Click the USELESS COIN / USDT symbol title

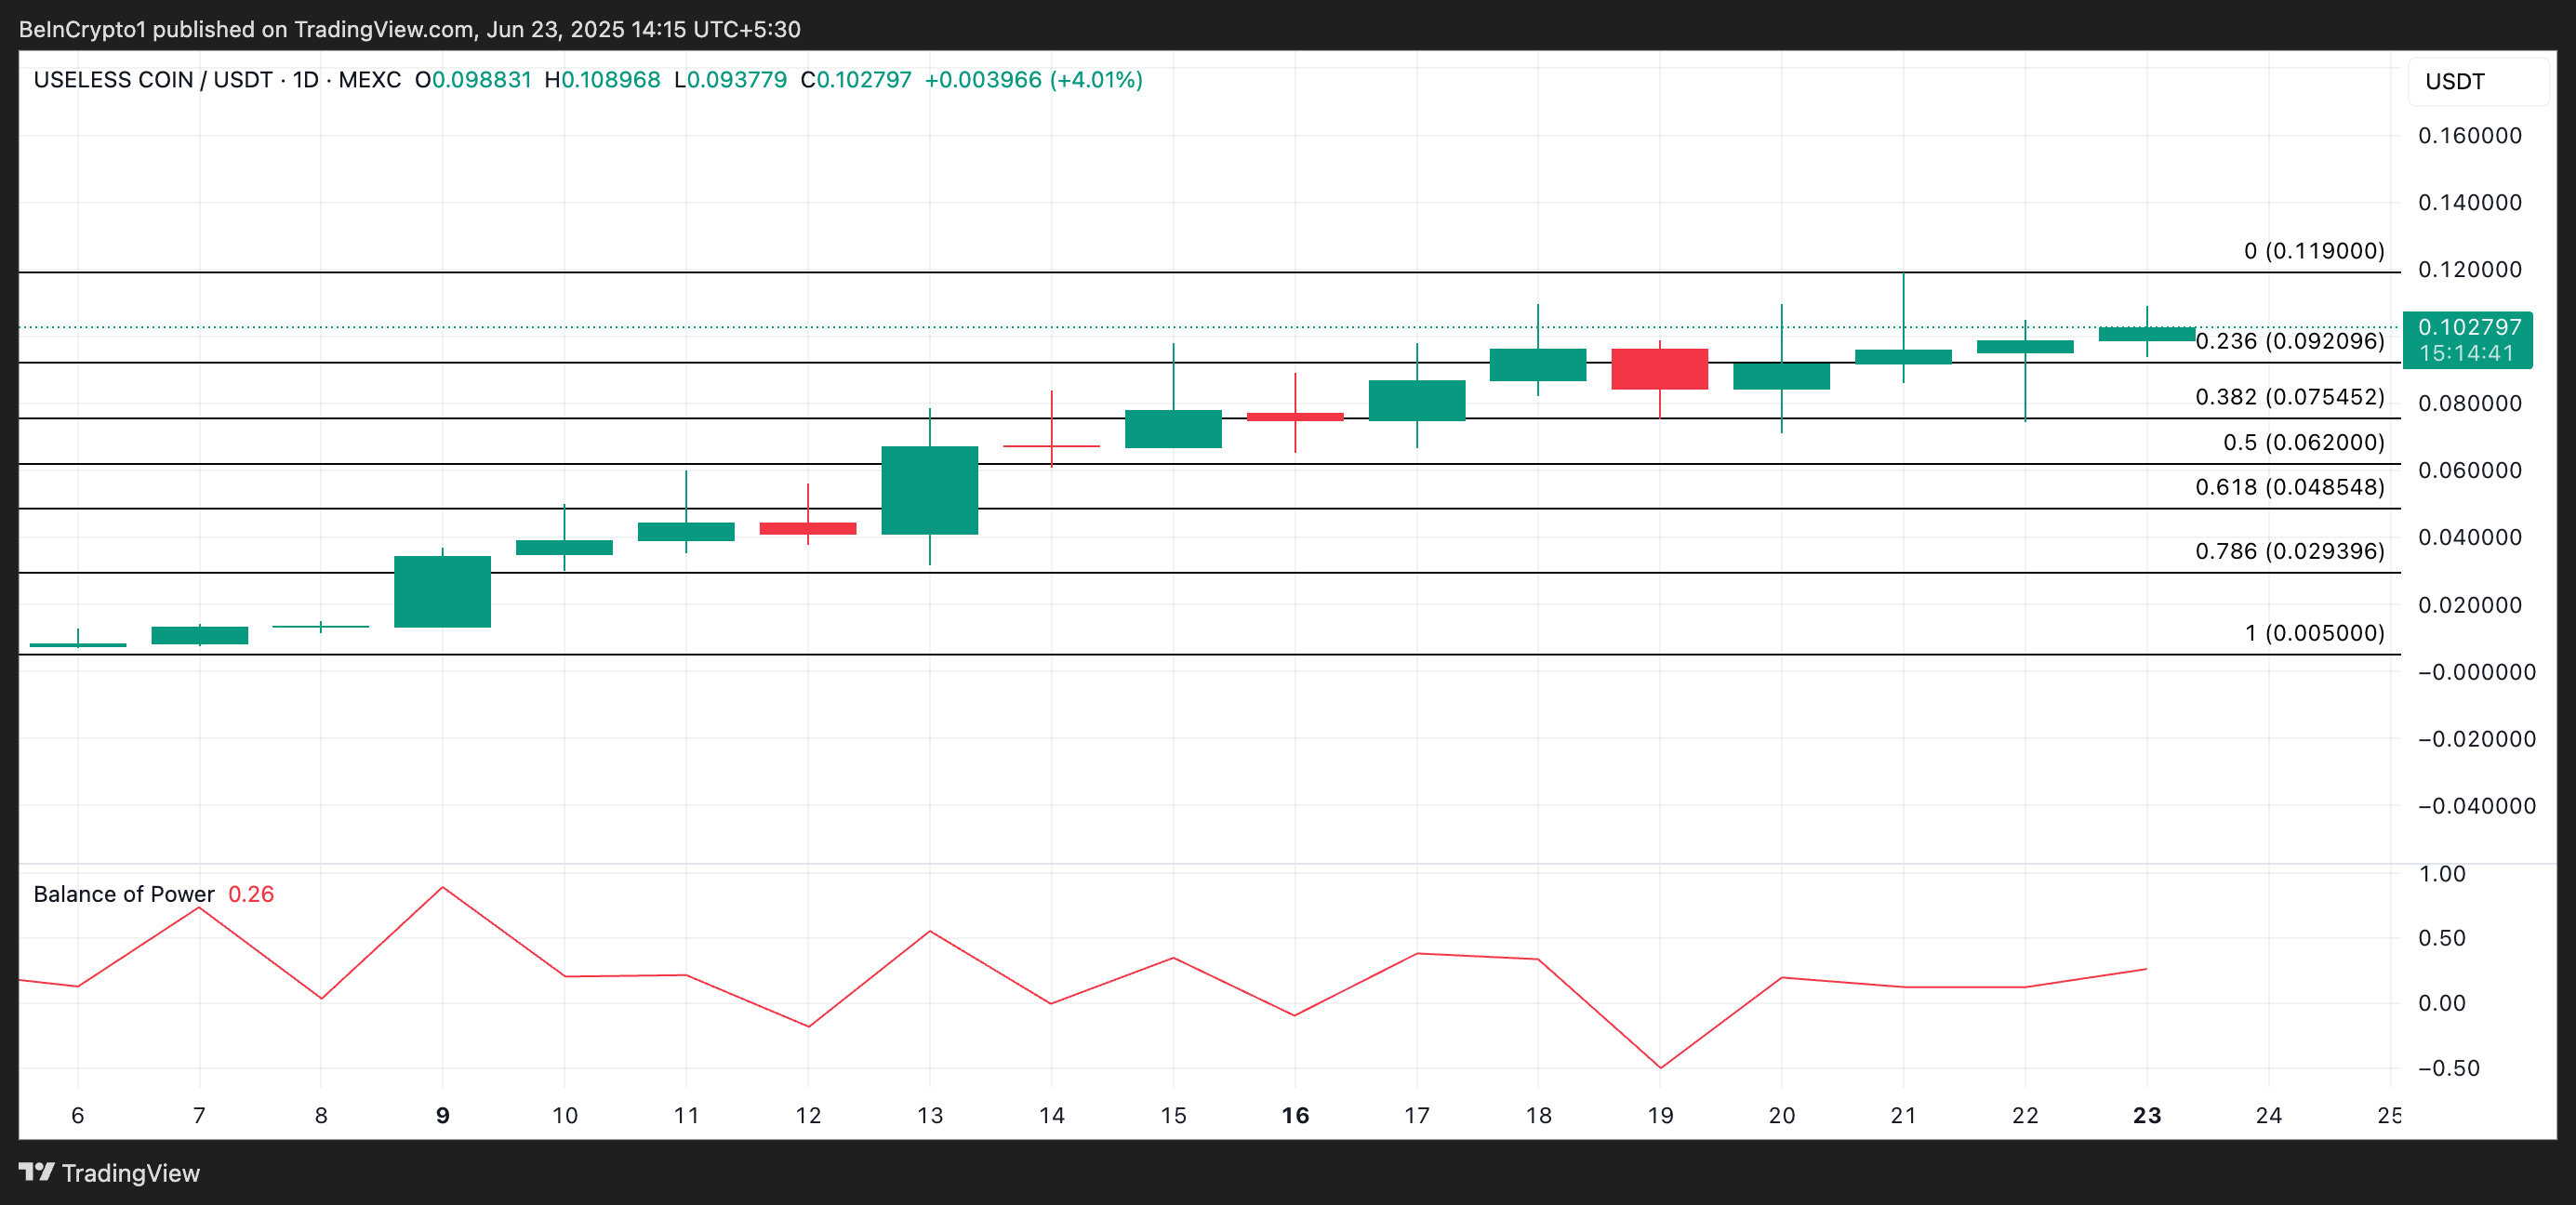coord(152,80)
